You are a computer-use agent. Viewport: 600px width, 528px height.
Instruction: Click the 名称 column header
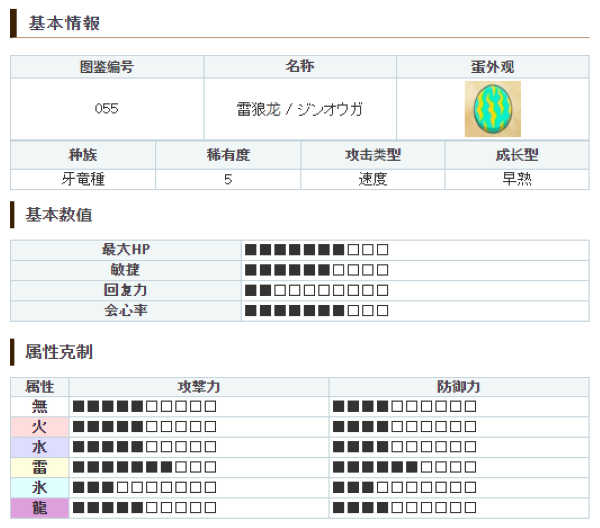pyautogui.click(x=300, y=67)
